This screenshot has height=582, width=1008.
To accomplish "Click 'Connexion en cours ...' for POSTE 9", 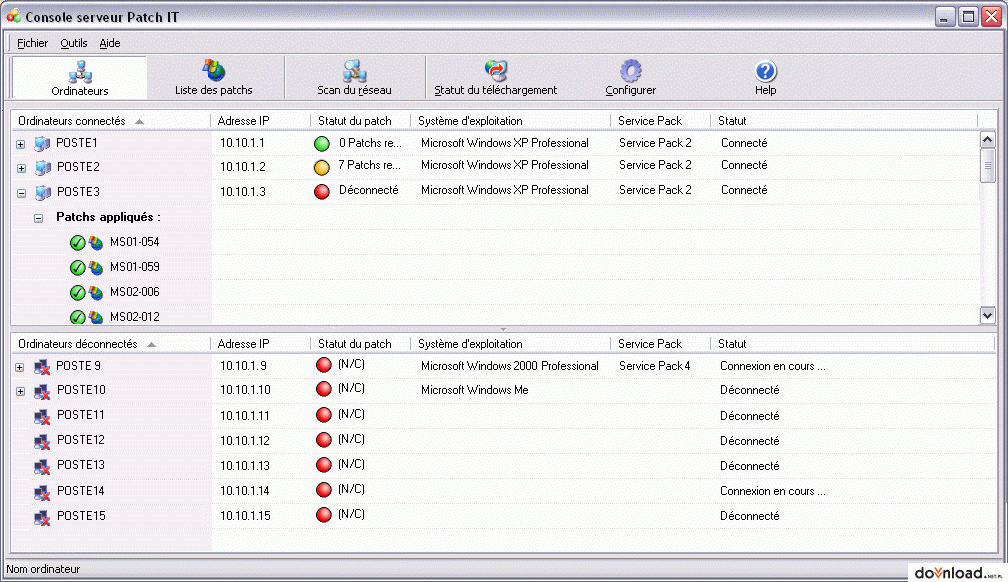I will (773, 366).
